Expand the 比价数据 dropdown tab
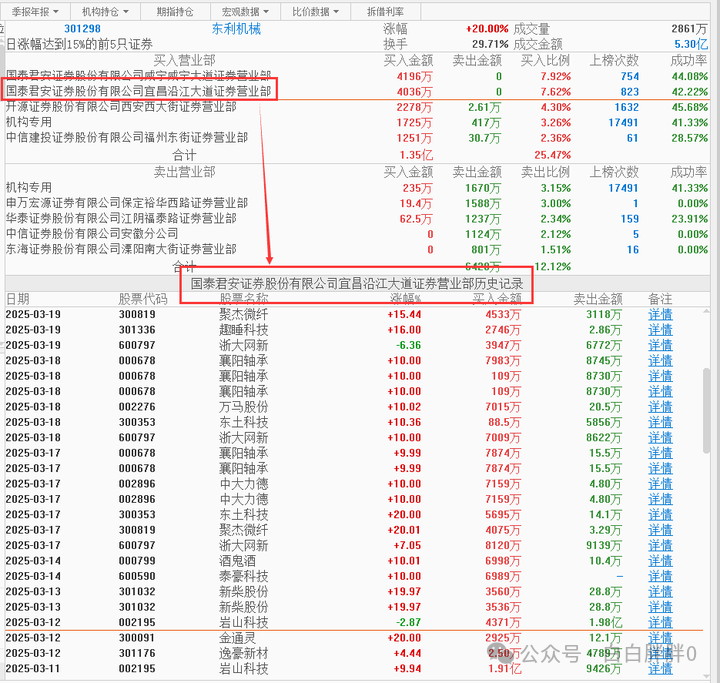 click(315, 11)
